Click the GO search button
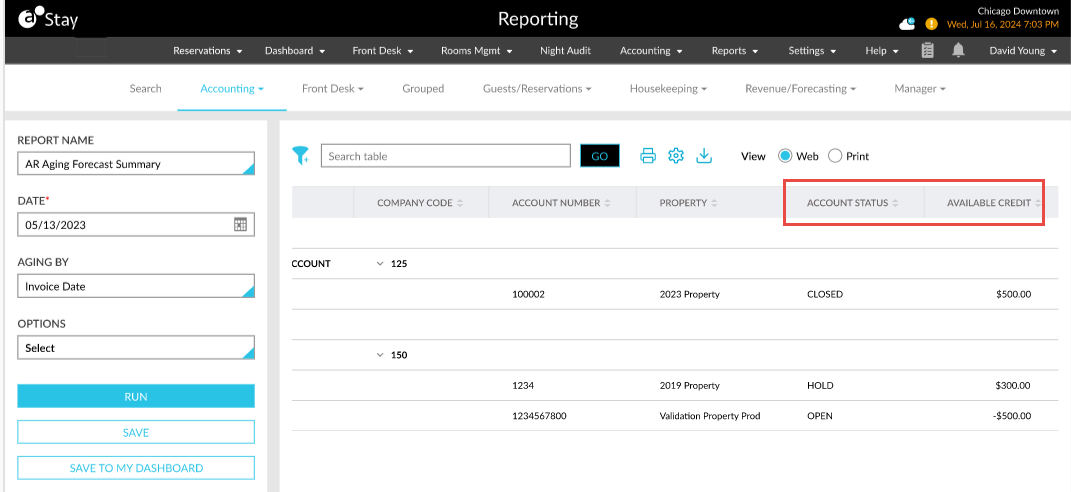 600,156
